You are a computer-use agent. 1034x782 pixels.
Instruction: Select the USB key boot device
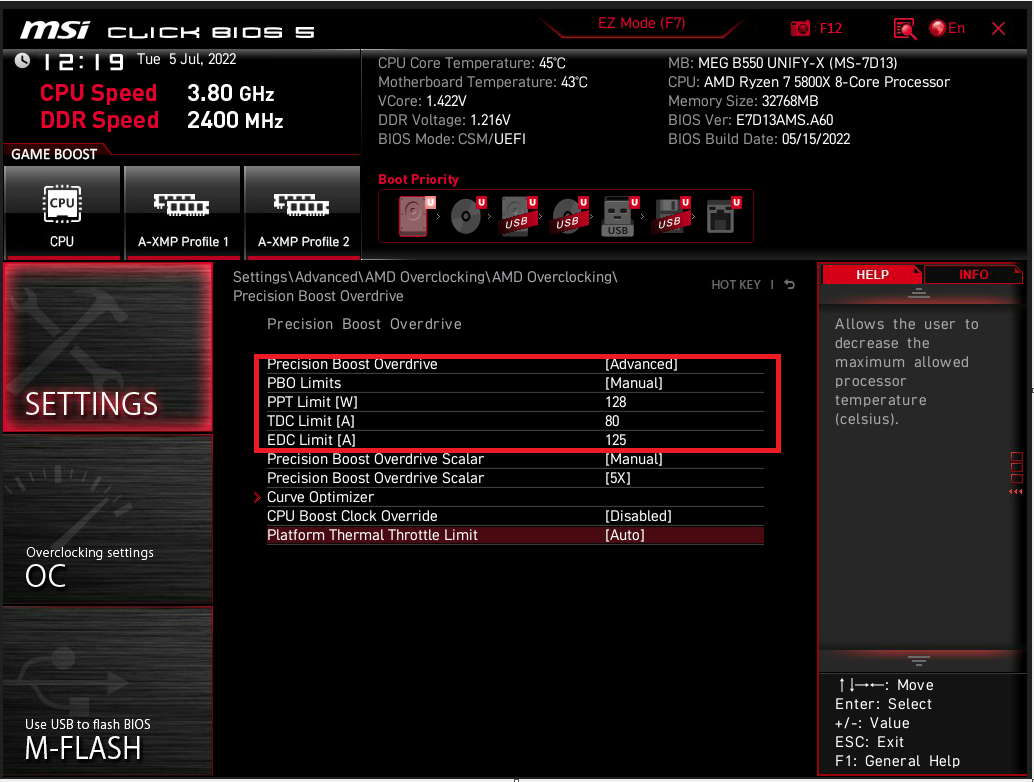pos(620,216)
